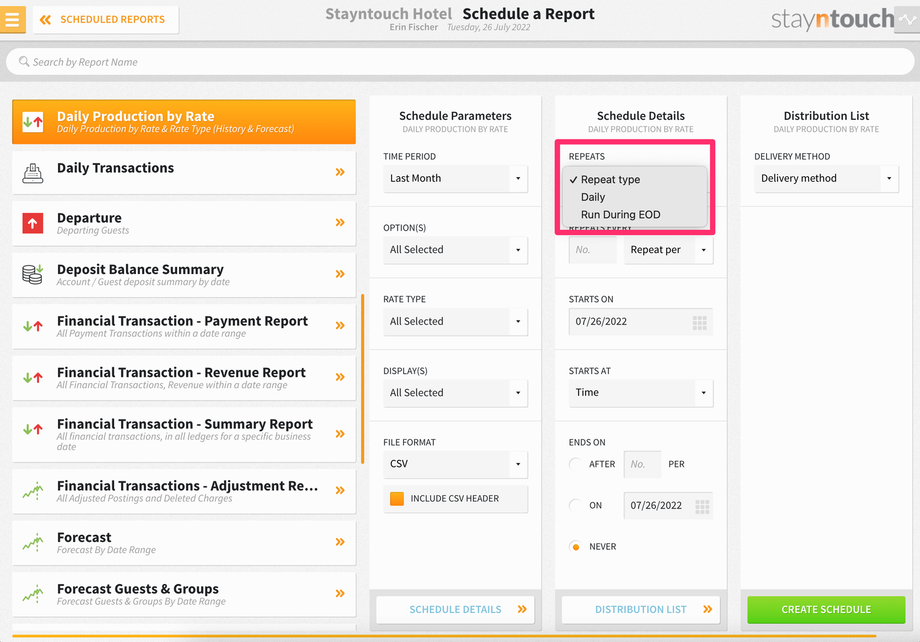Open the Repeat per dropdown
The width and height of the screenshot is (920, 642).
point(668,250)
